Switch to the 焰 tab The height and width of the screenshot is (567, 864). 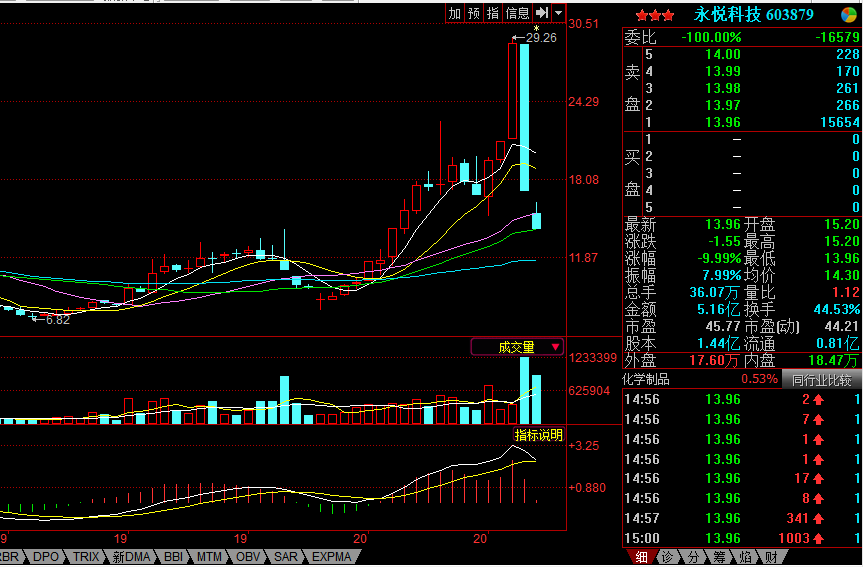(746, 557)
